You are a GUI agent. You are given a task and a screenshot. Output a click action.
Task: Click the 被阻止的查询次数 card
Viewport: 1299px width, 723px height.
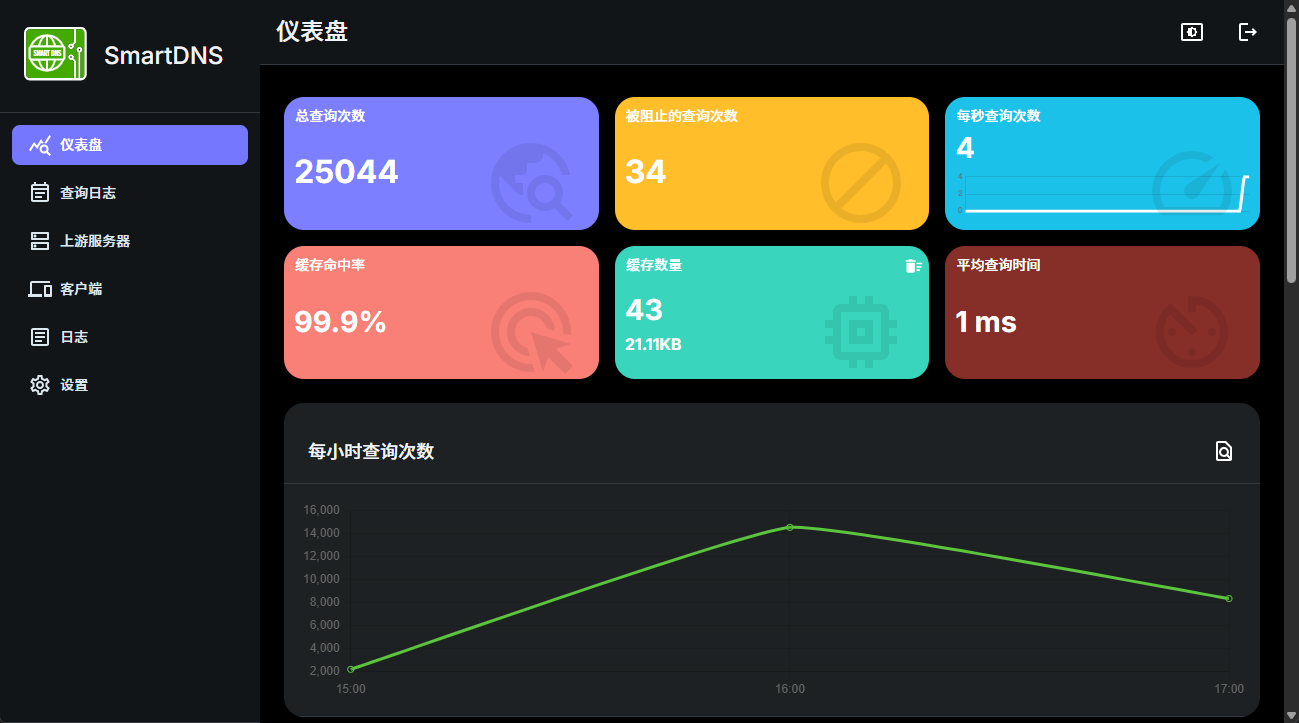(x=772, y=163)
